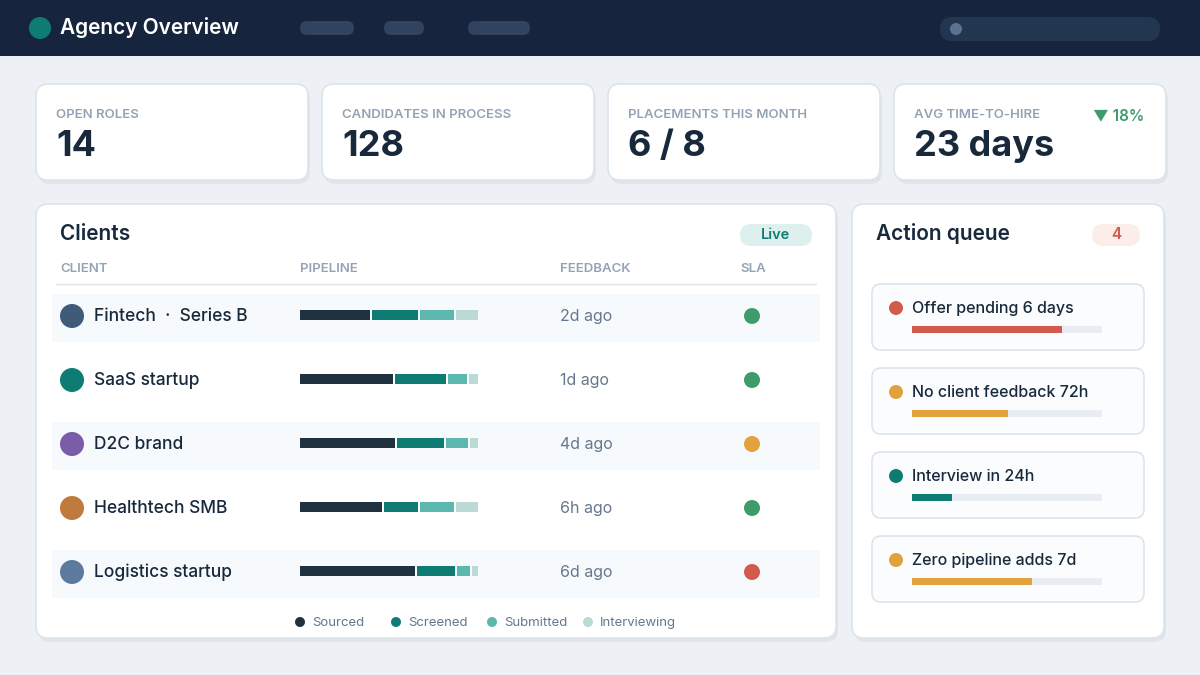The image size is (1200, 675).
Task: Click the D2C brand amber SLA dot
Action: tap(752, 444)
